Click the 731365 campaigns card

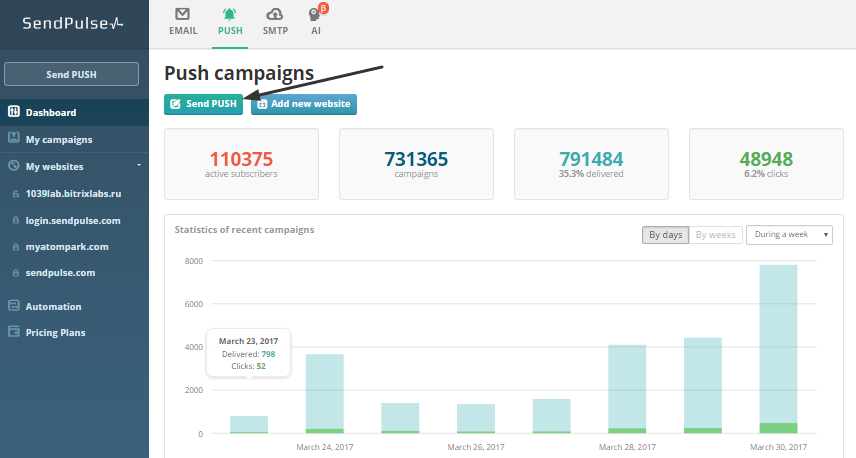click(416, 164)
